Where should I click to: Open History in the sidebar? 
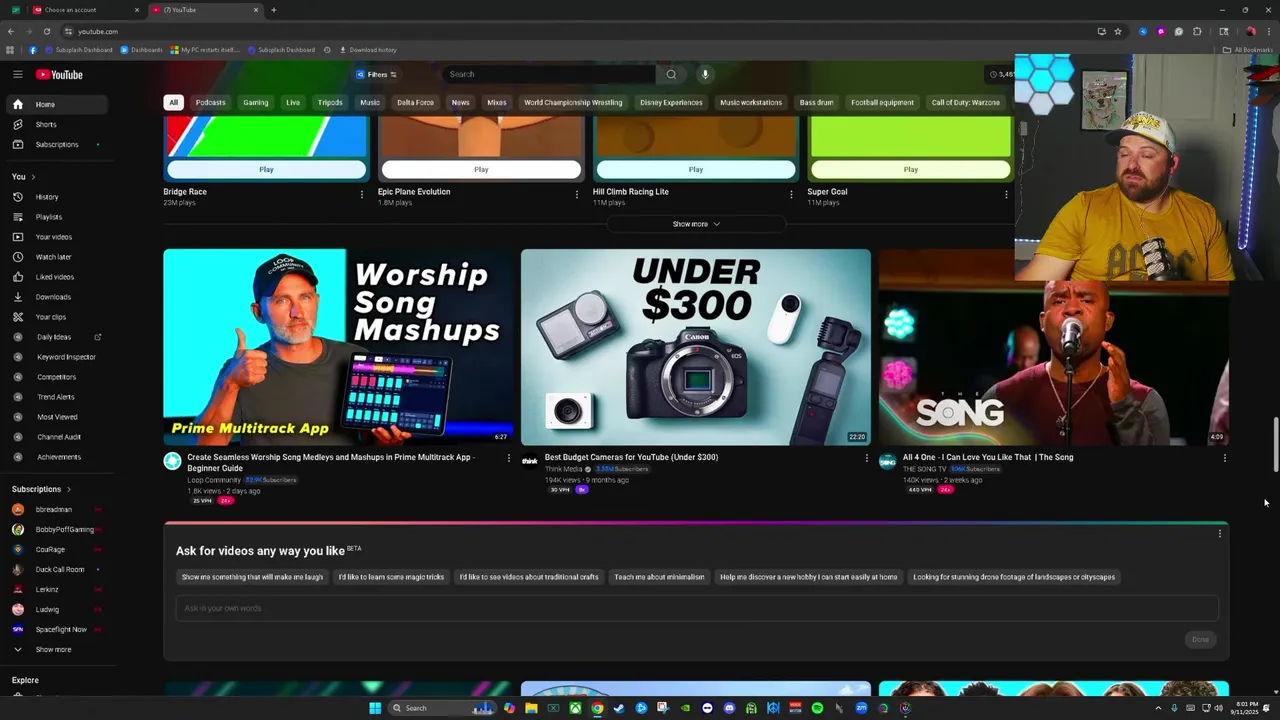pos(57,197)
